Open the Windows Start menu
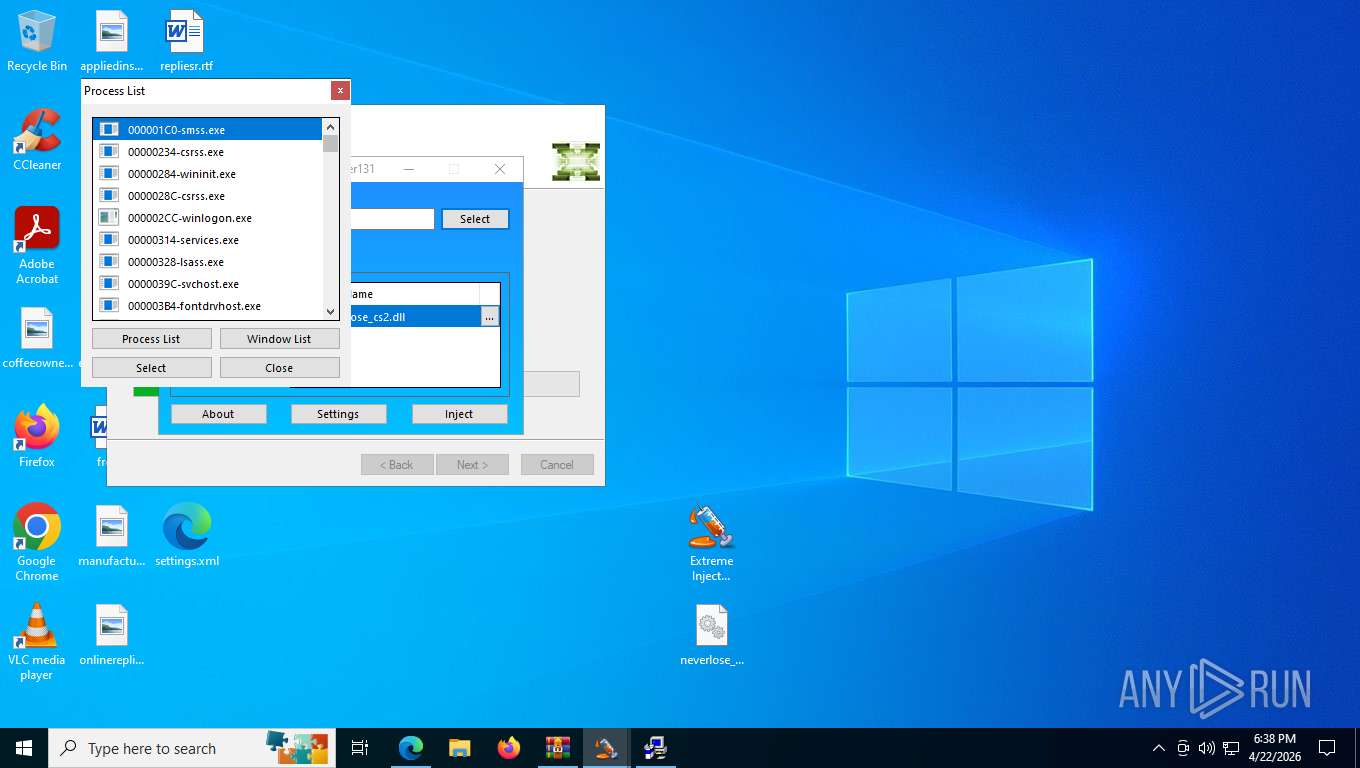Screen dimensions: 1360x768 (x=24, y=748)
